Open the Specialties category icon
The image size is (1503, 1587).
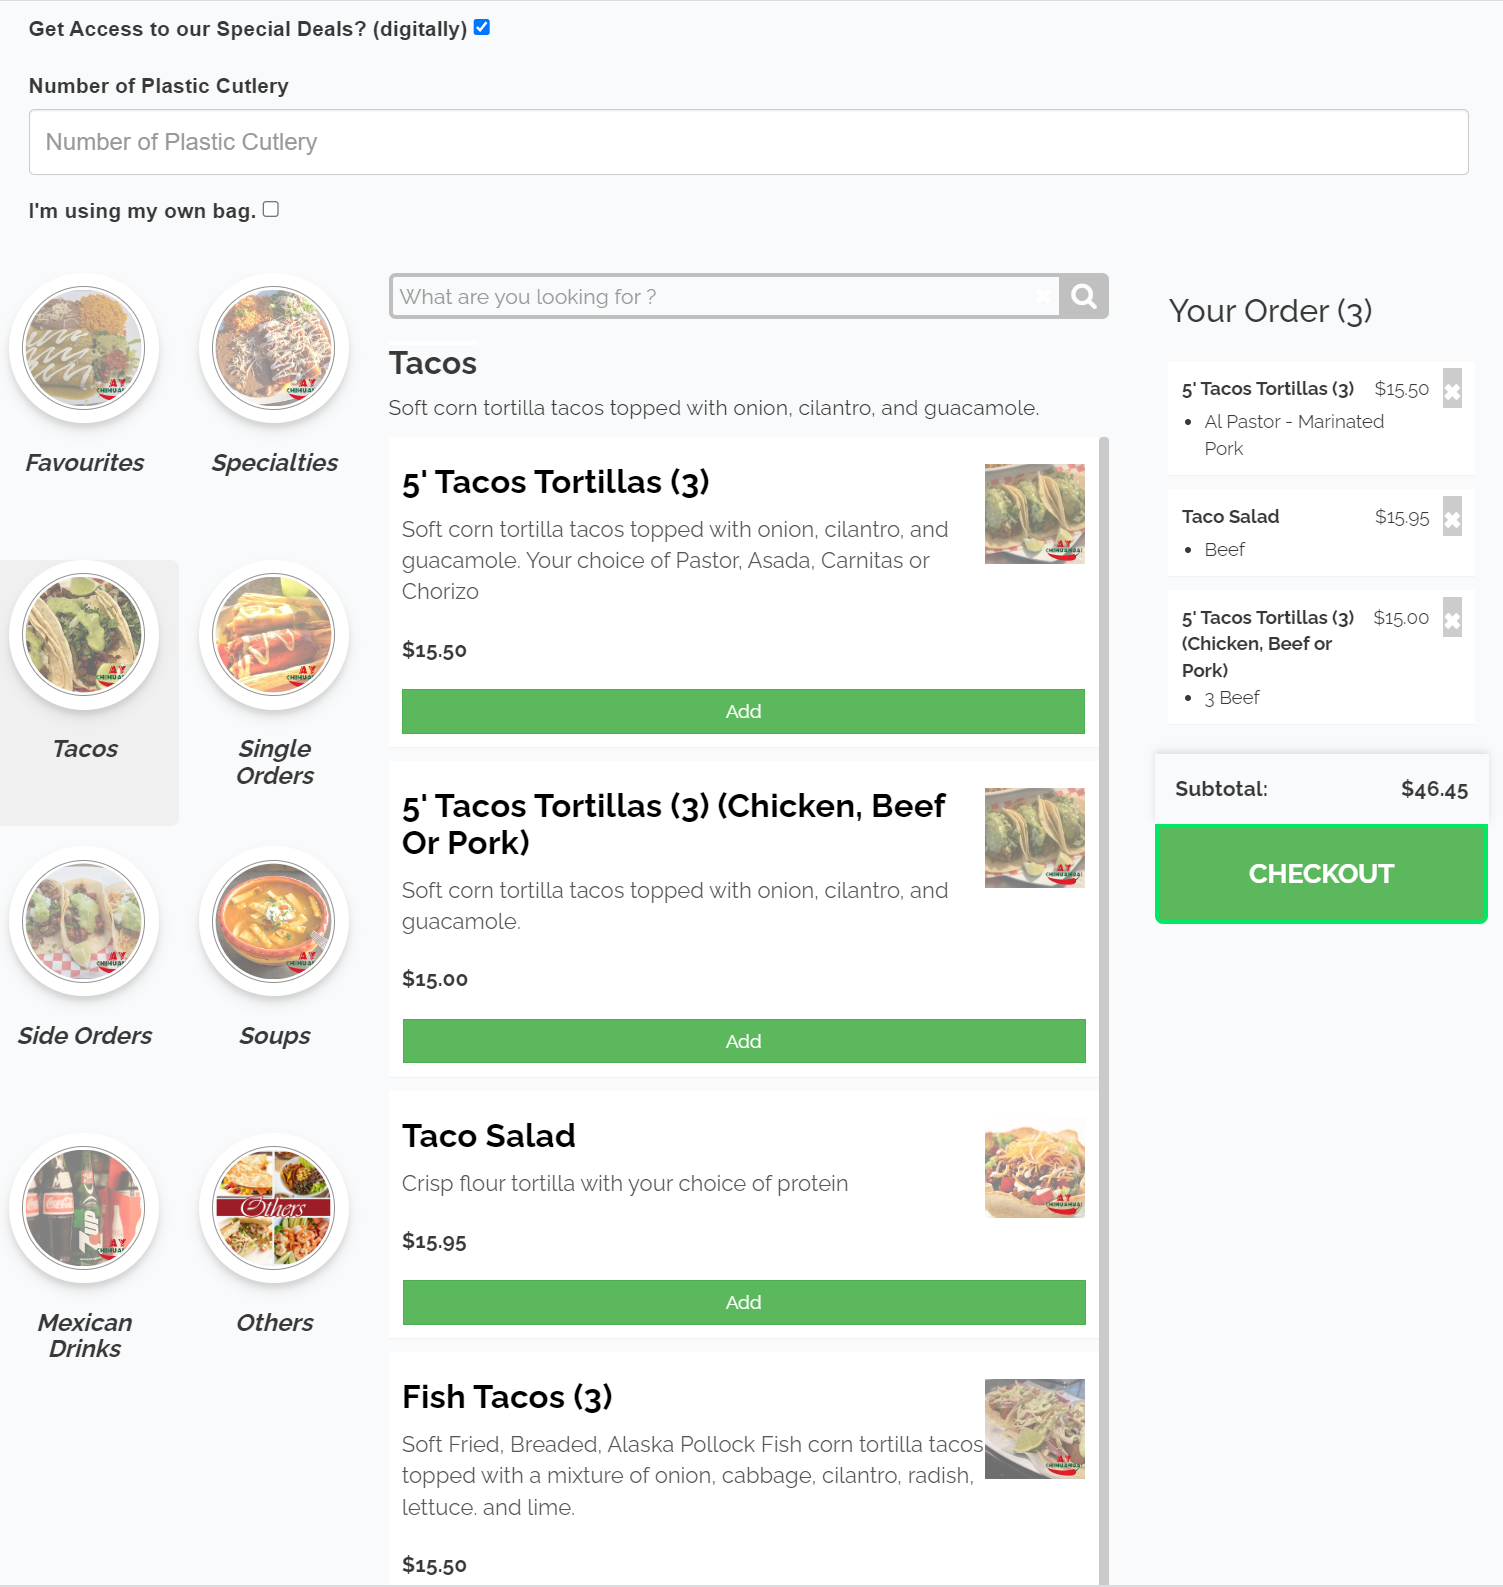(274, 348)
